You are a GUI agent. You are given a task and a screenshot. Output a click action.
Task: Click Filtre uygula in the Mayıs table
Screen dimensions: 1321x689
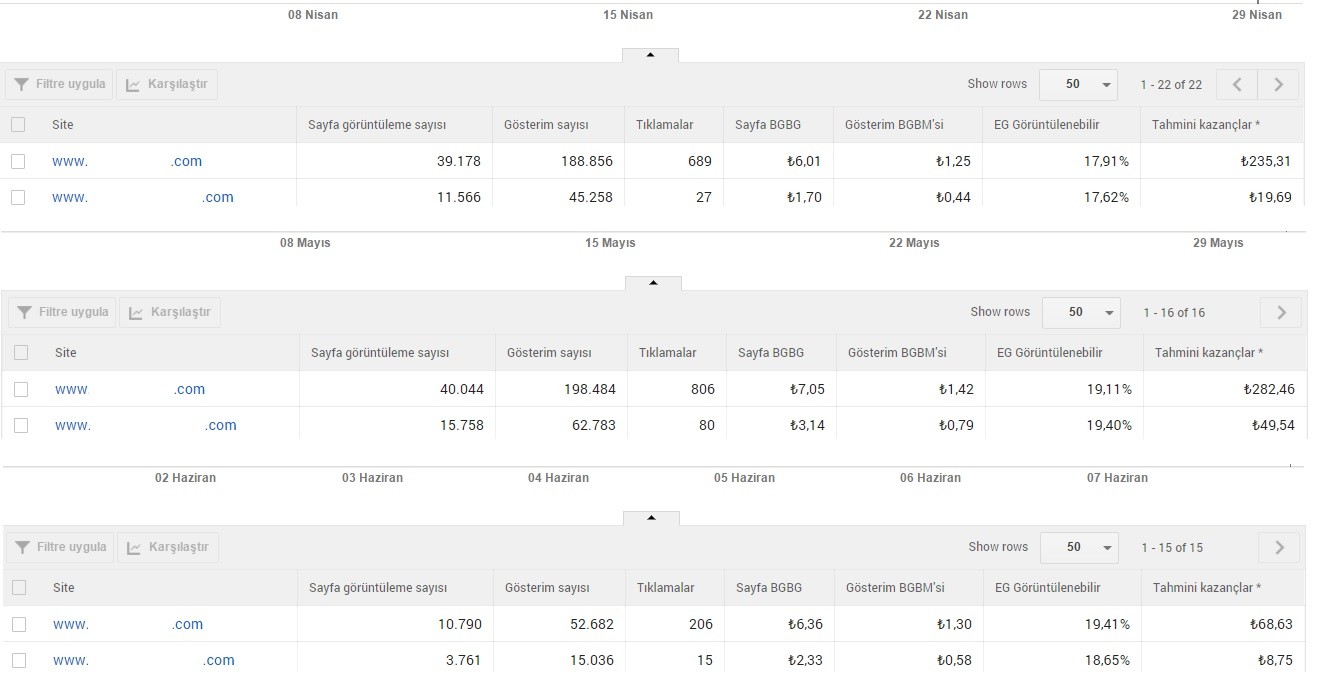click(62, 312)
